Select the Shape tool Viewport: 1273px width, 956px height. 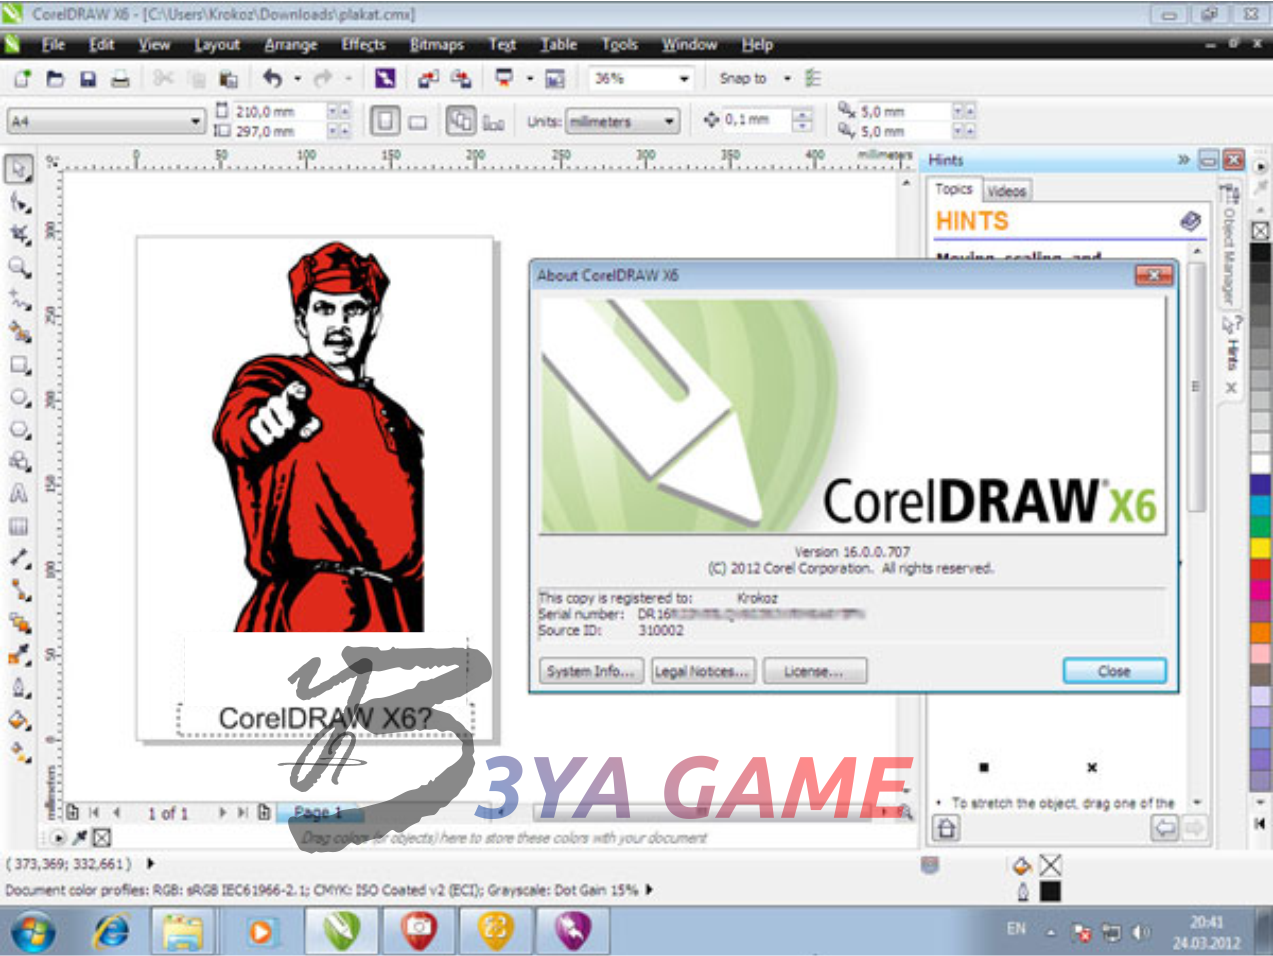[19, 202]
